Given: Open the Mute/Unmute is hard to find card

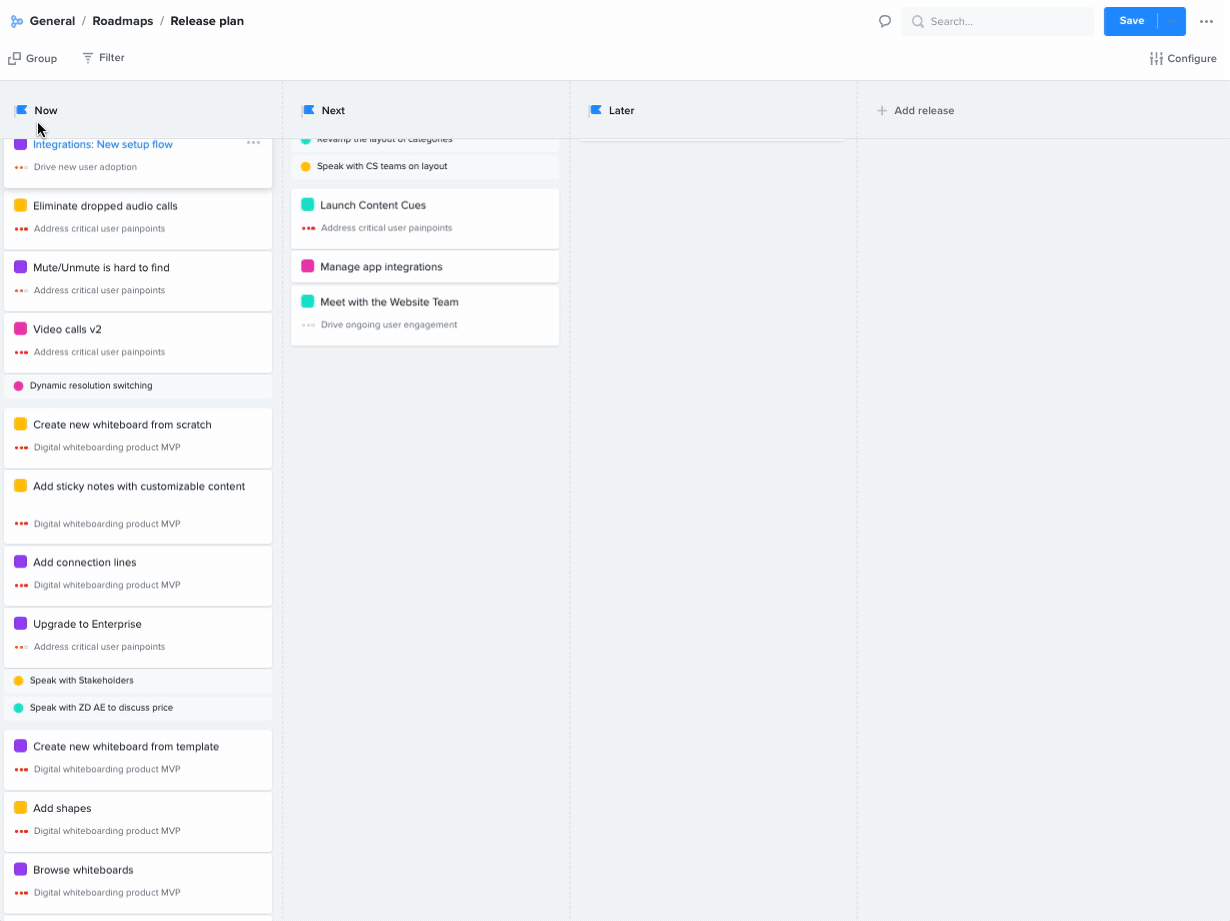Looking at the screenshot, I should (x=138, y=281).
